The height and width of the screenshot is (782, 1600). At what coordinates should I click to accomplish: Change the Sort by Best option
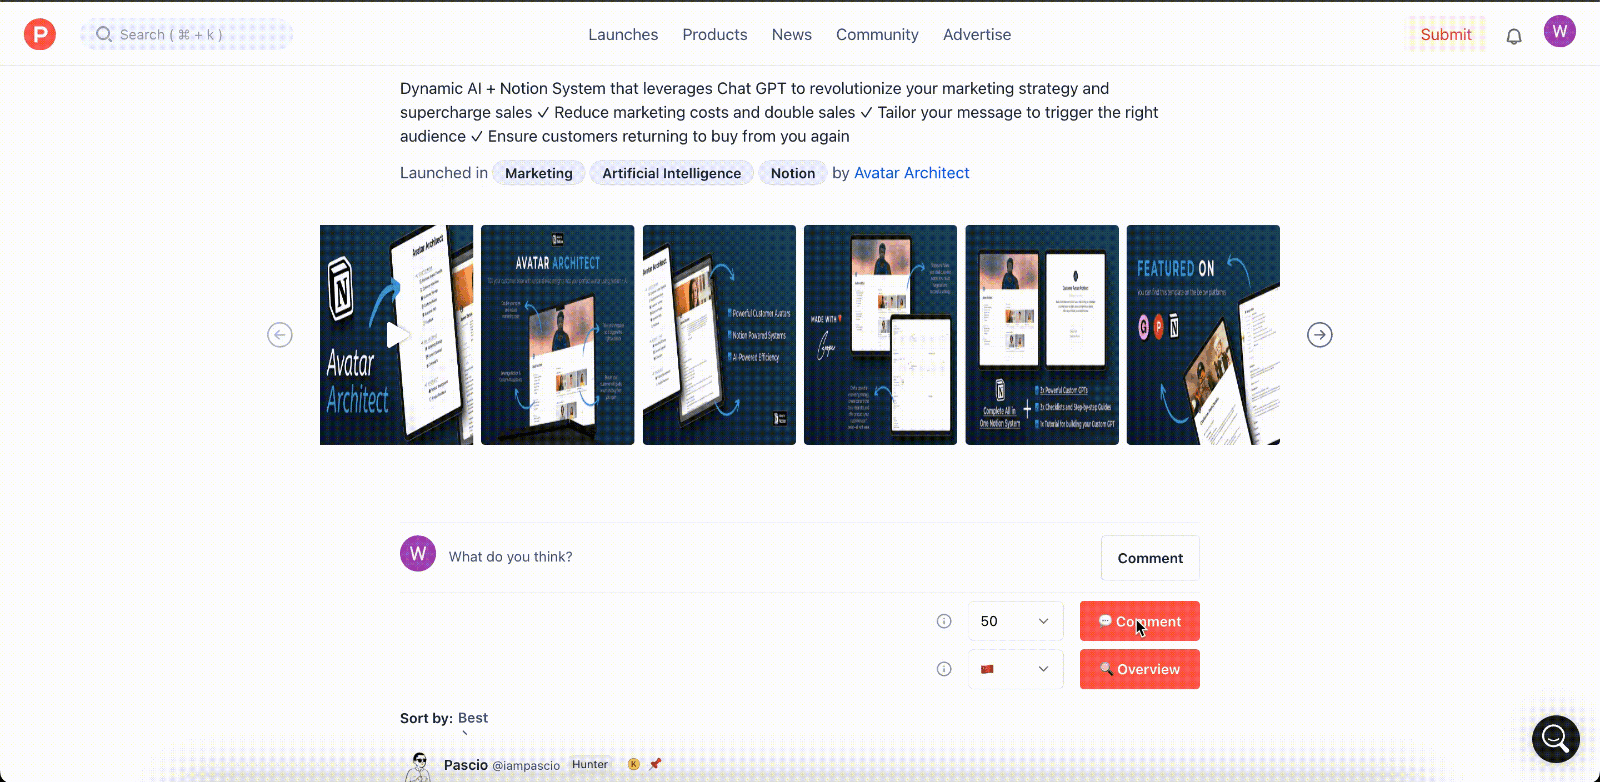(472, 718)
